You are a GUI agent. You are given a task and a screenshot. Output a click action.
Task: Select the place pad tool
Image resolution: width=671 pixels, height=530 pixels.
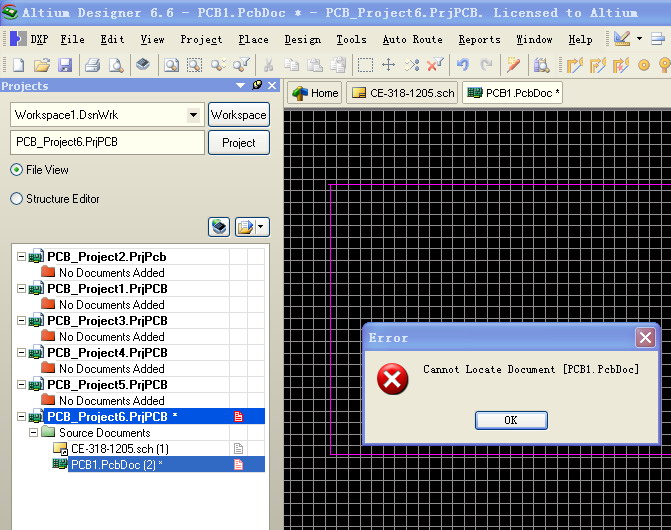click(644, 65)
